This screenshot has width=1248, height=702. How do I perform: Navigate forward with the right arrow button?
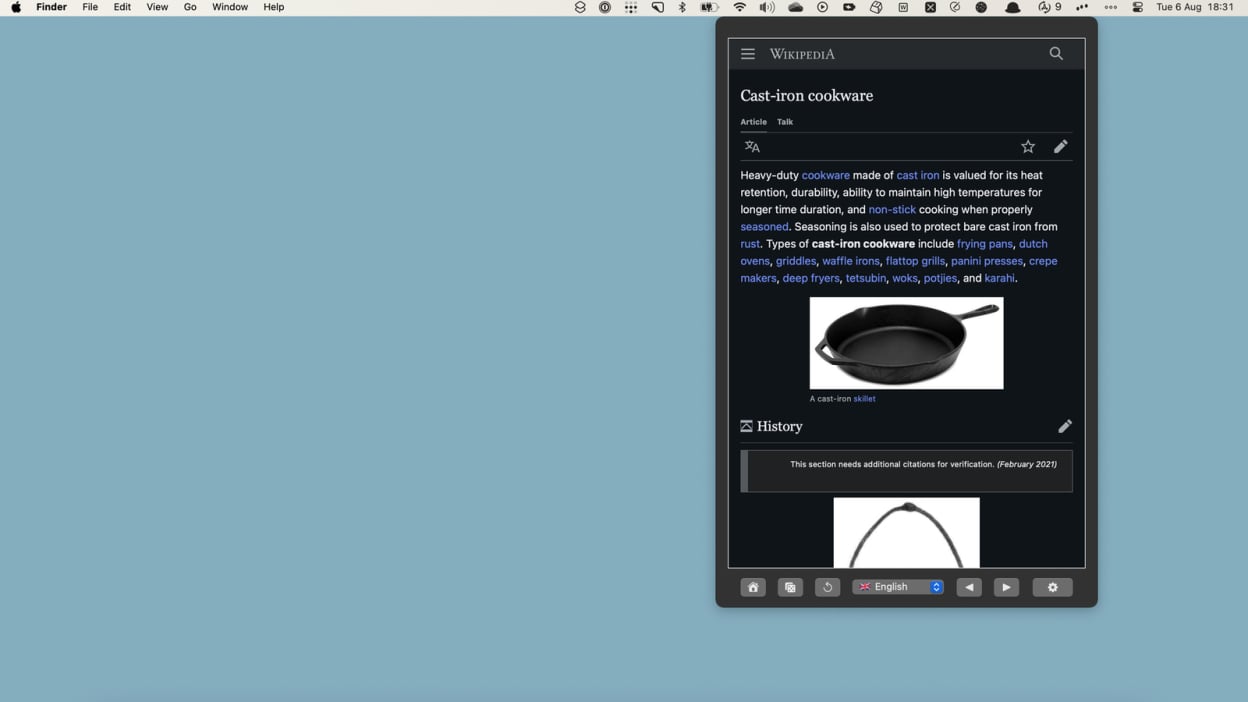point(1006,588)
